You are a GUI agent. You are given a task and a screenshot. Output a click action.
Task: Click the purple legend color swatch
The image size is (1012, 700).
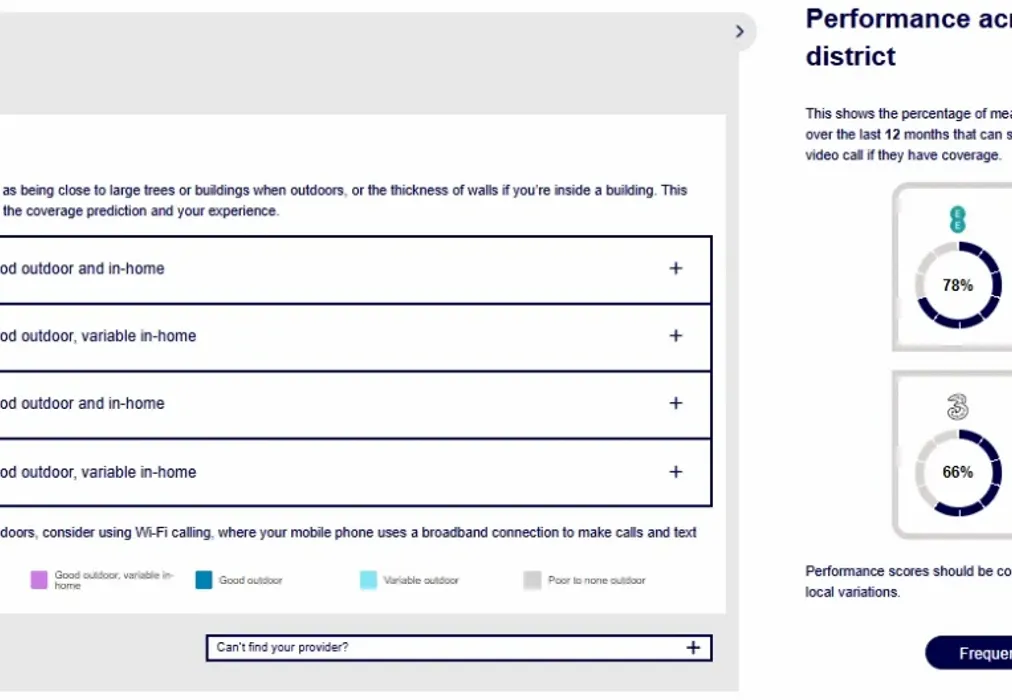coord(39,580)
